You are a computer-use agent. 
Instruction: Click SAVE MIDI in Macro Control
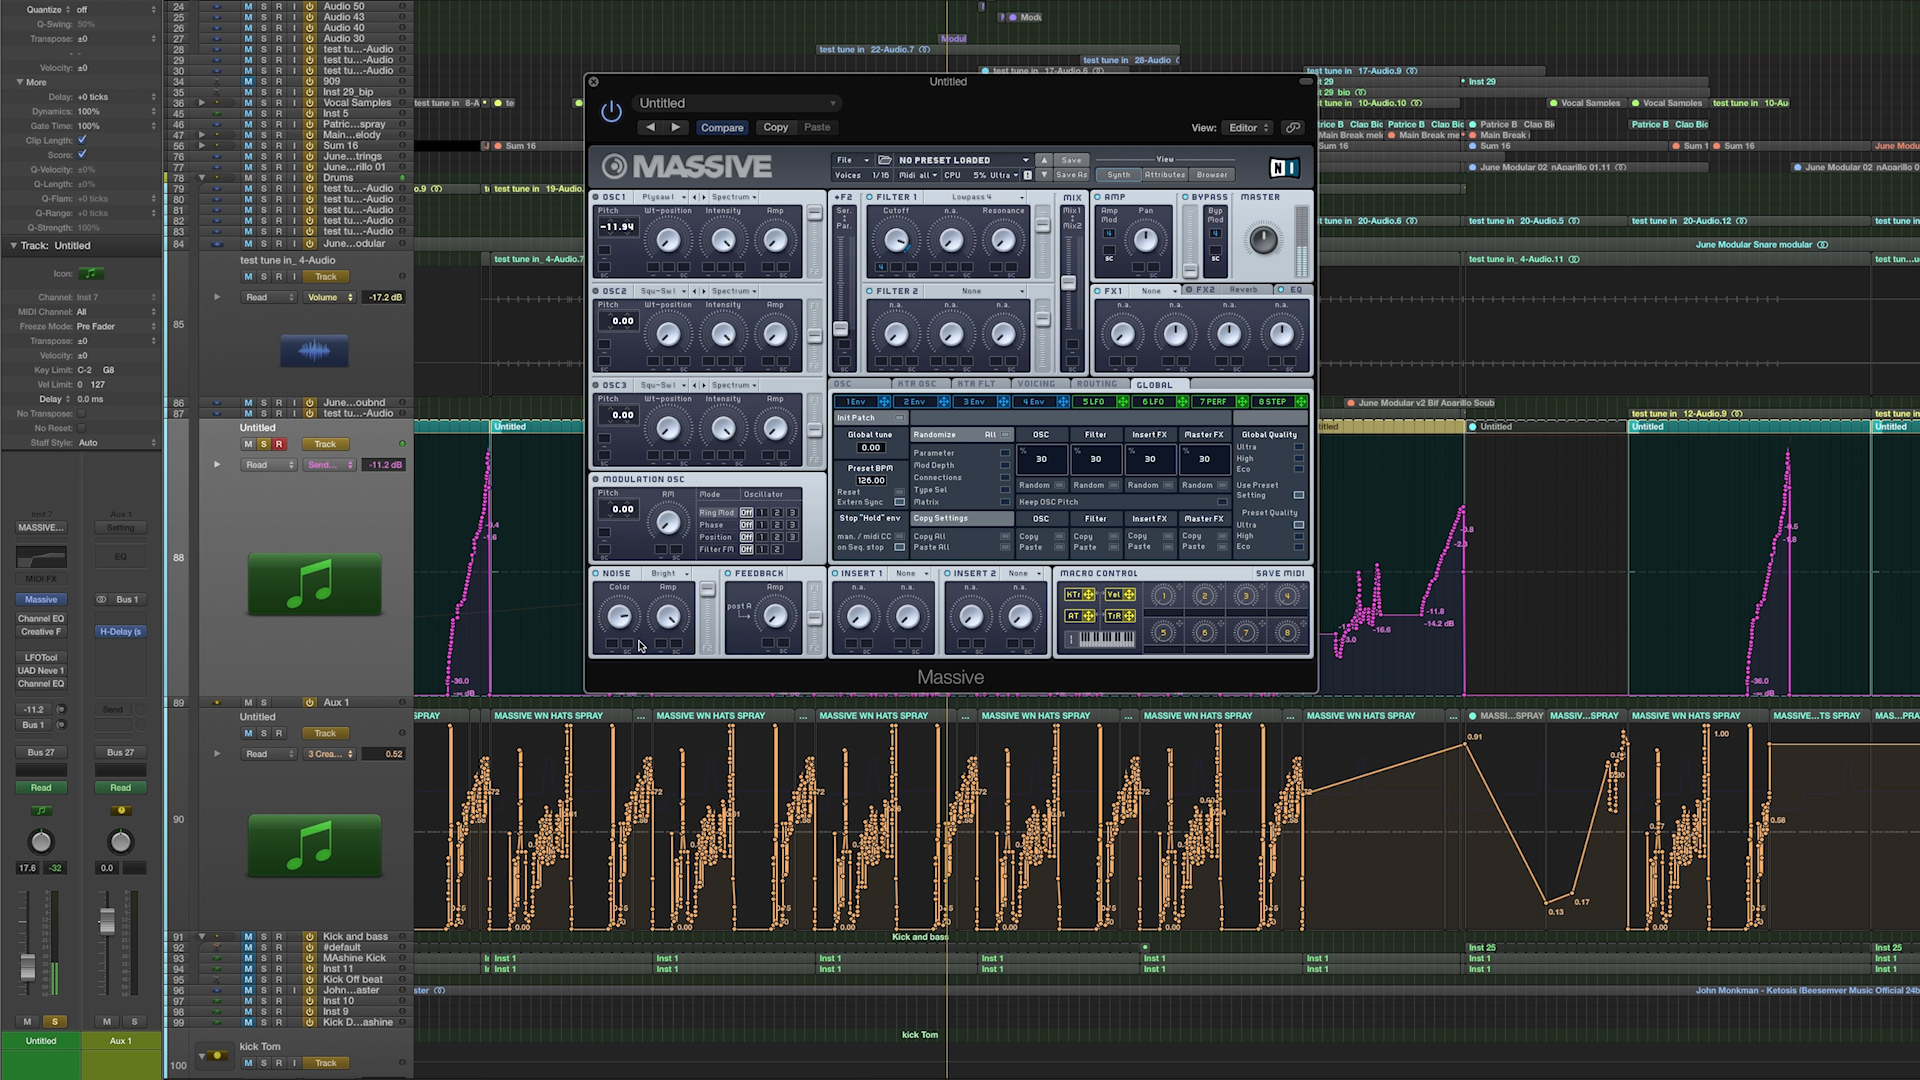pyautogui.click(x=1280, y=574)
